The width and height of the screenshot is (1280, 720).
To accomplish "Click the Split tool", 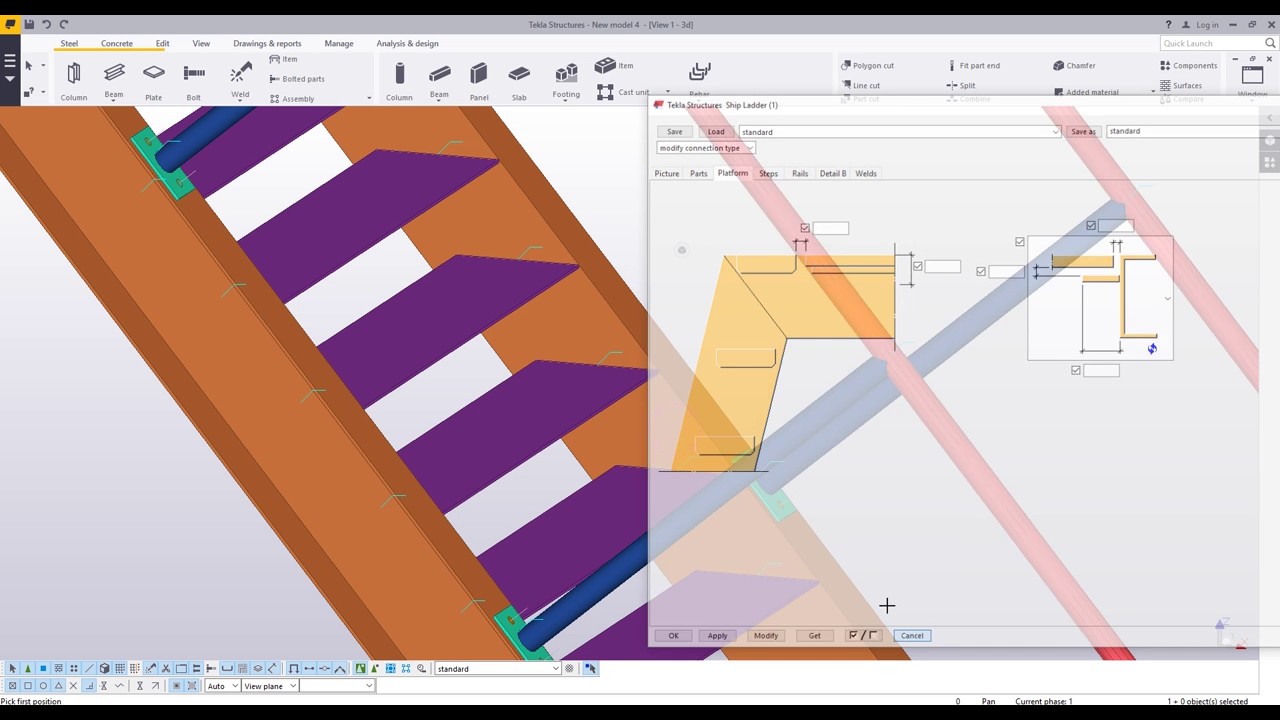I will (x=960, y=86).
